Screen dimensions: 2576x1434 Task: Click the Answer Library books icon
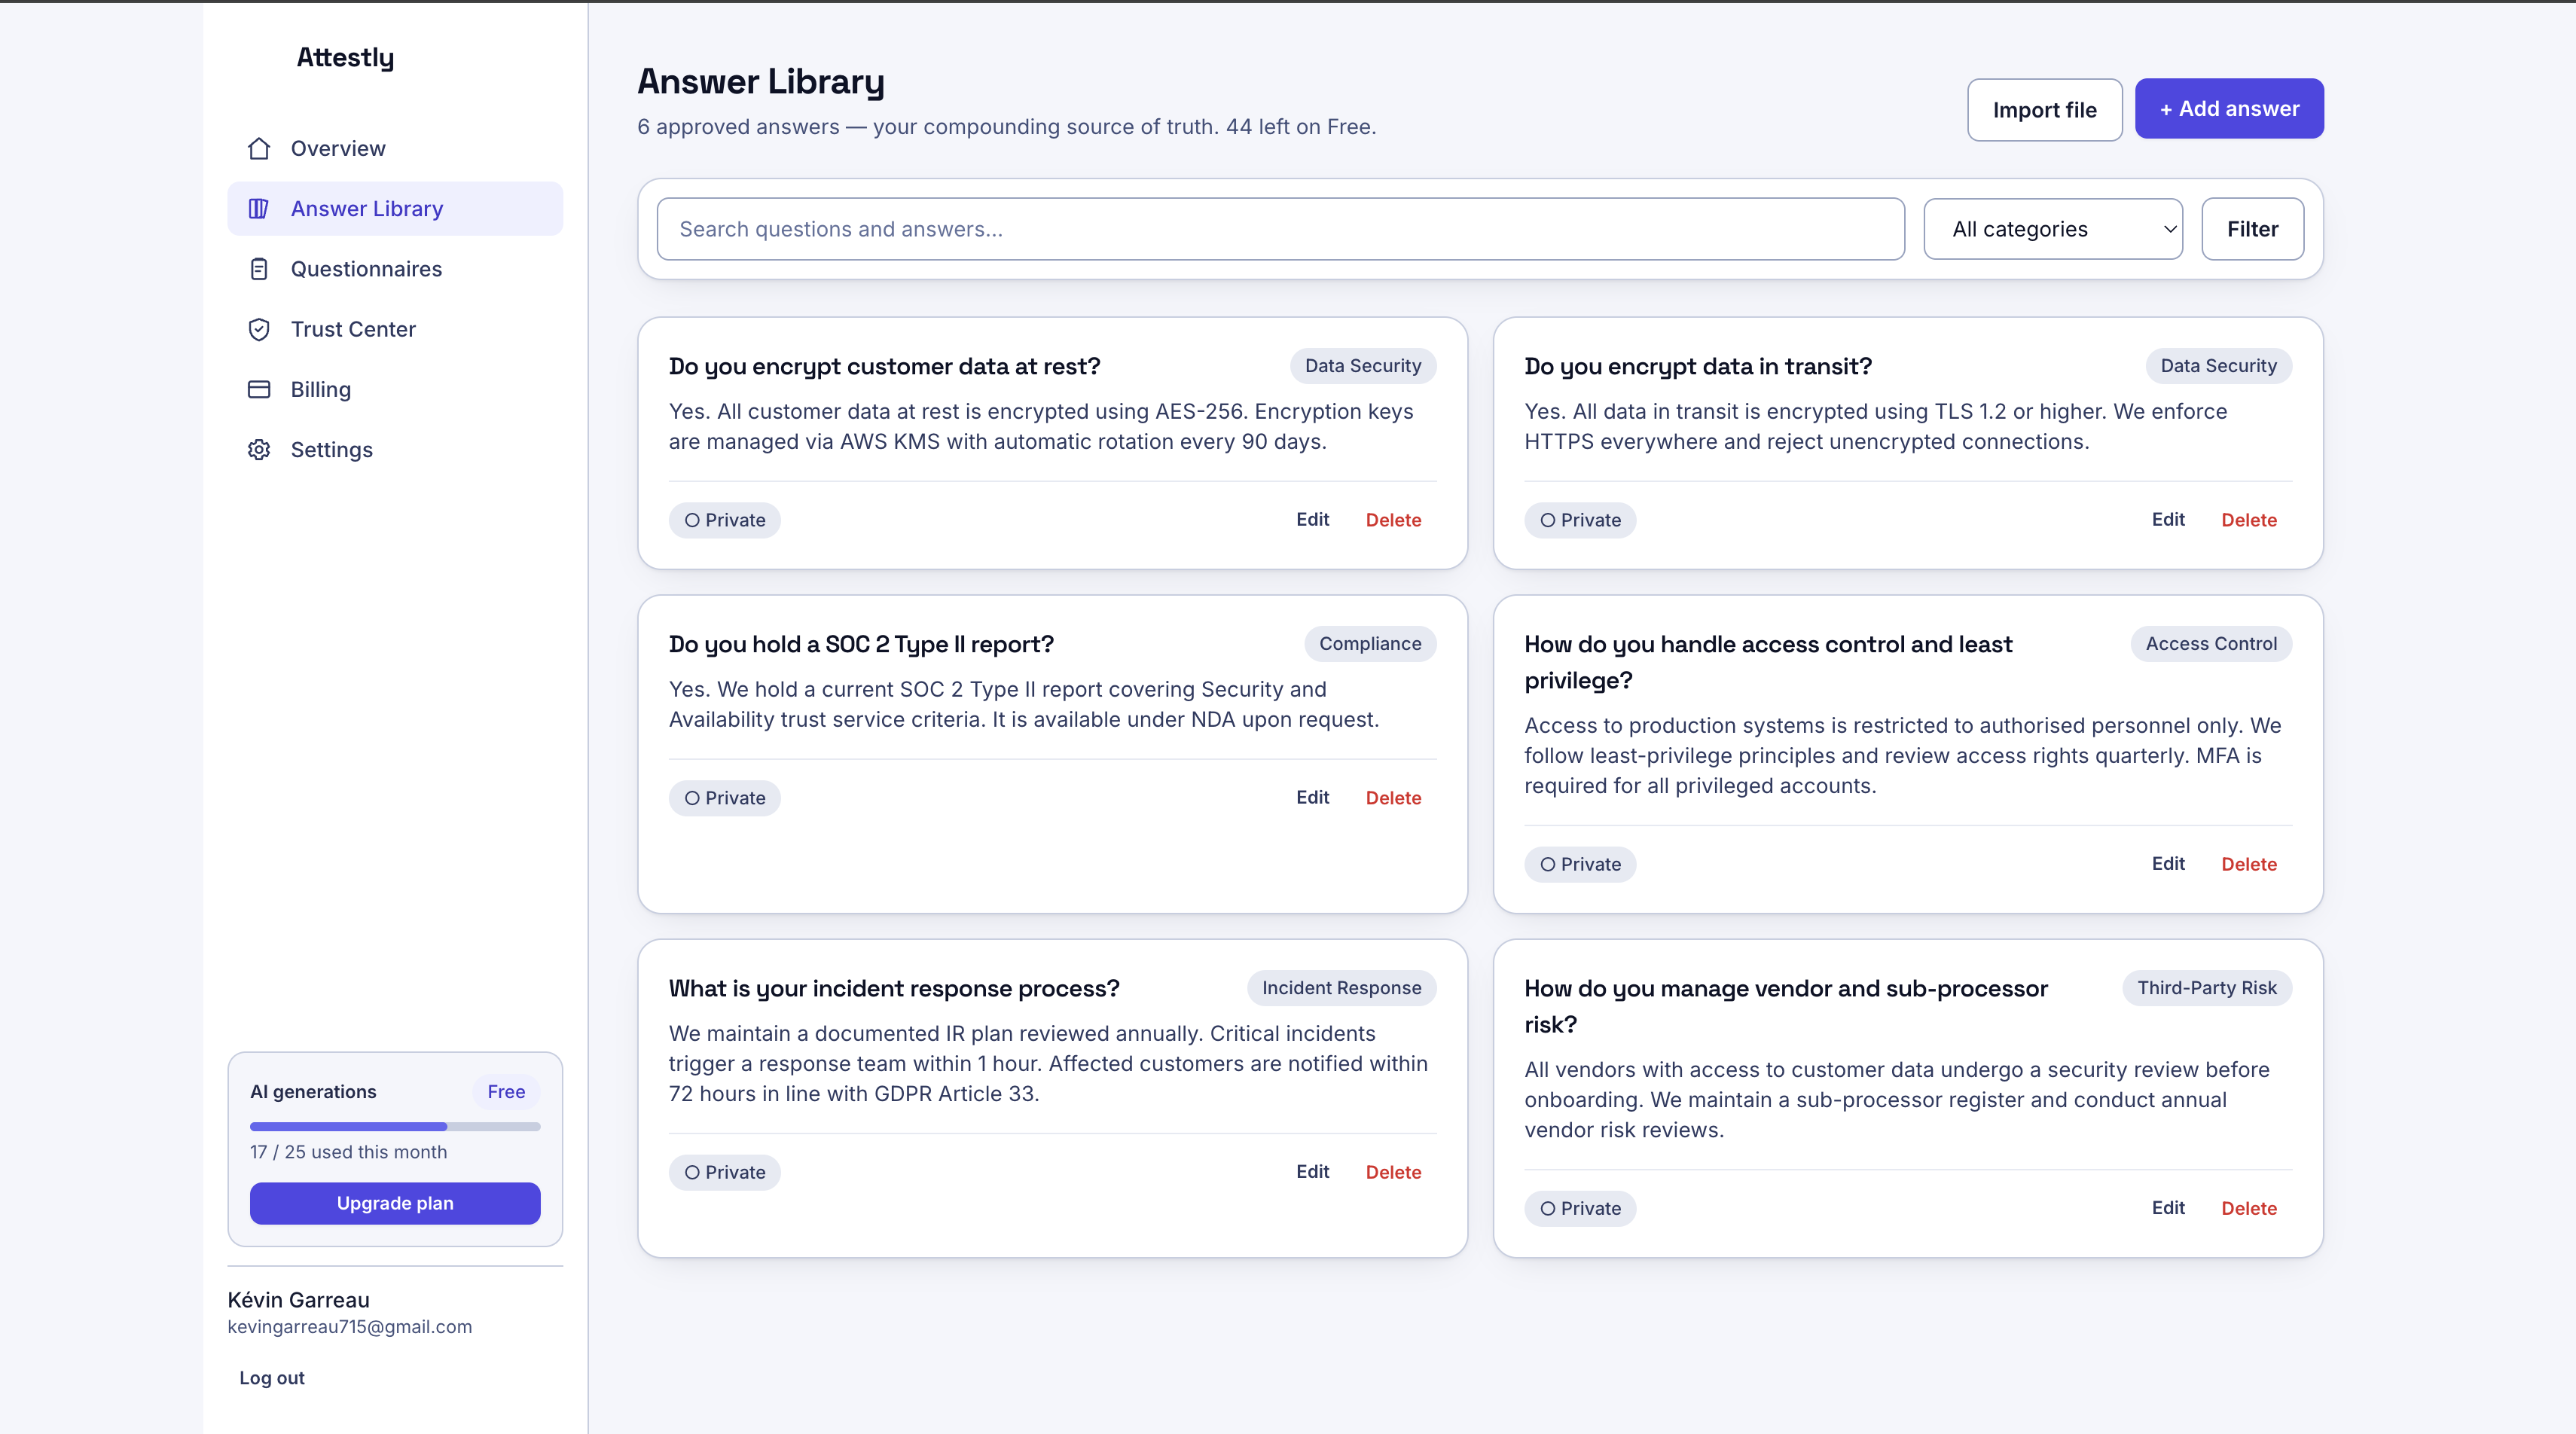point(259,208)
